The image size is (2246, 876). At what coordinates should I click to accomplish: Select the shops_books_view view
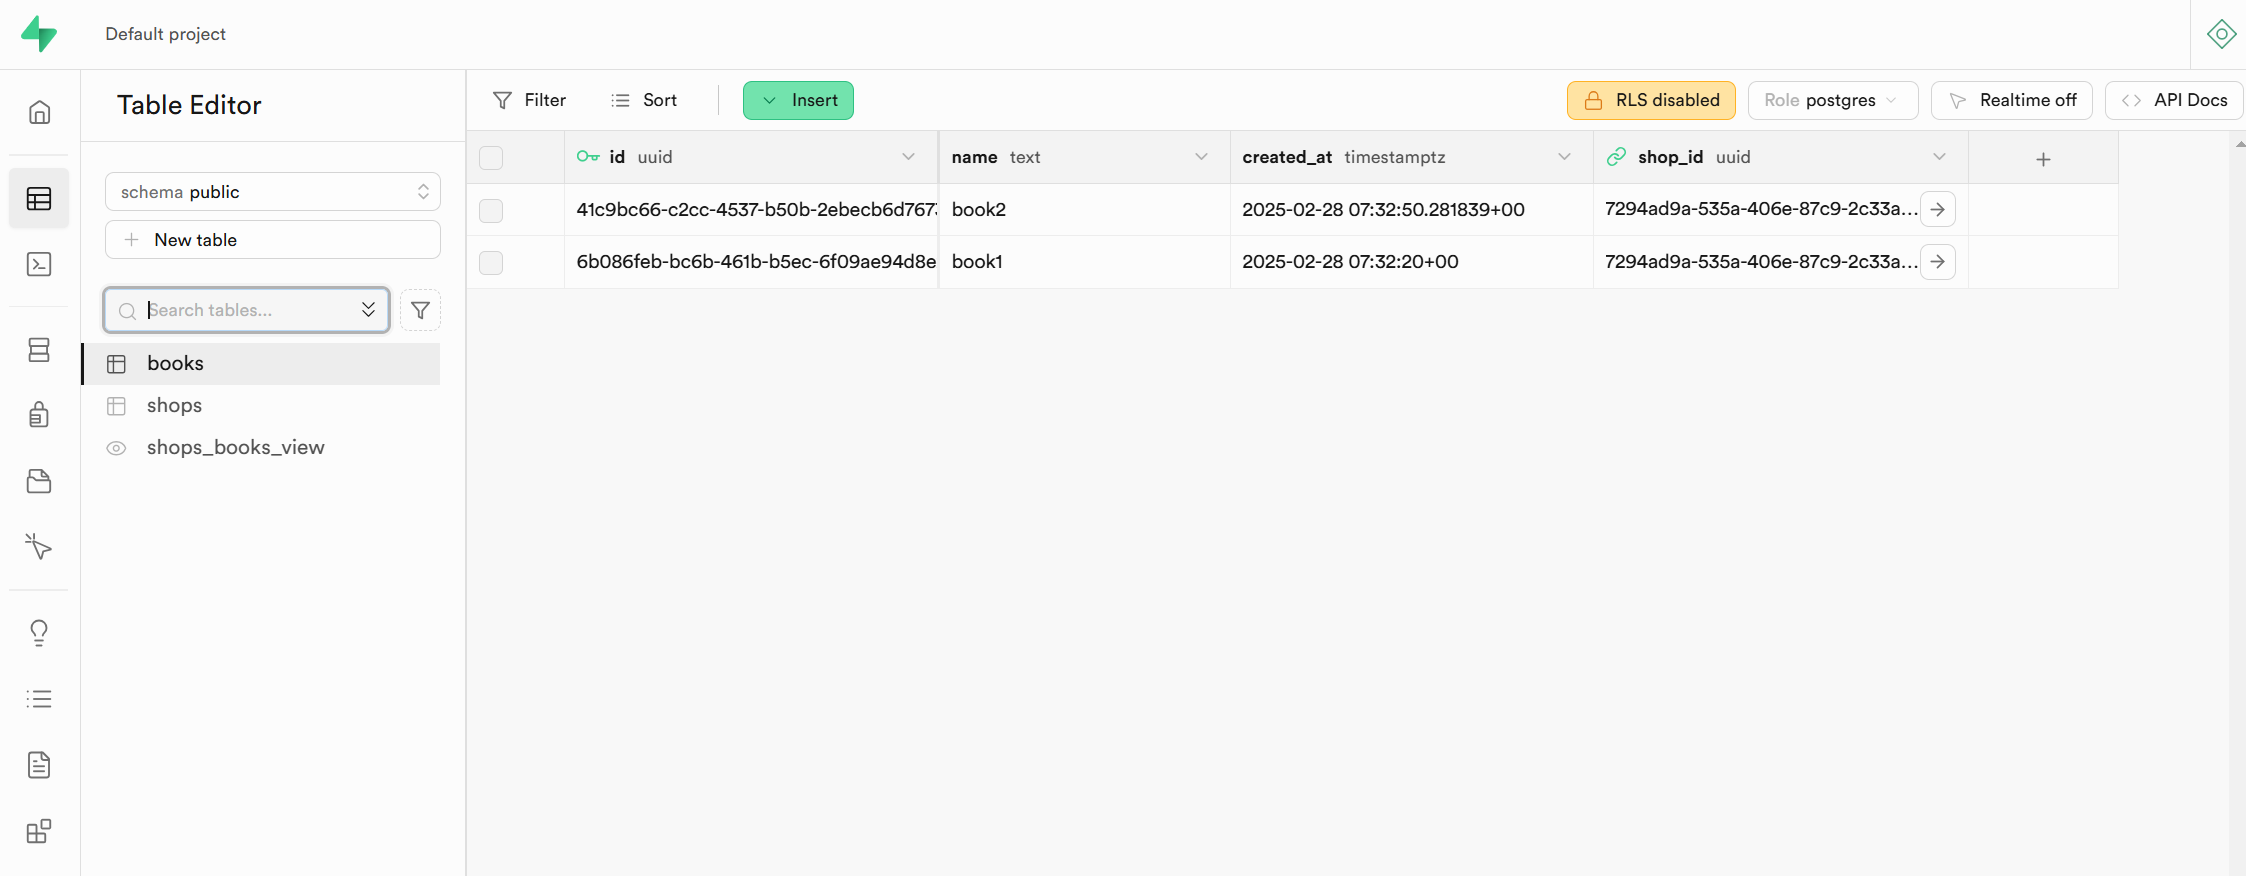[261, 448]
